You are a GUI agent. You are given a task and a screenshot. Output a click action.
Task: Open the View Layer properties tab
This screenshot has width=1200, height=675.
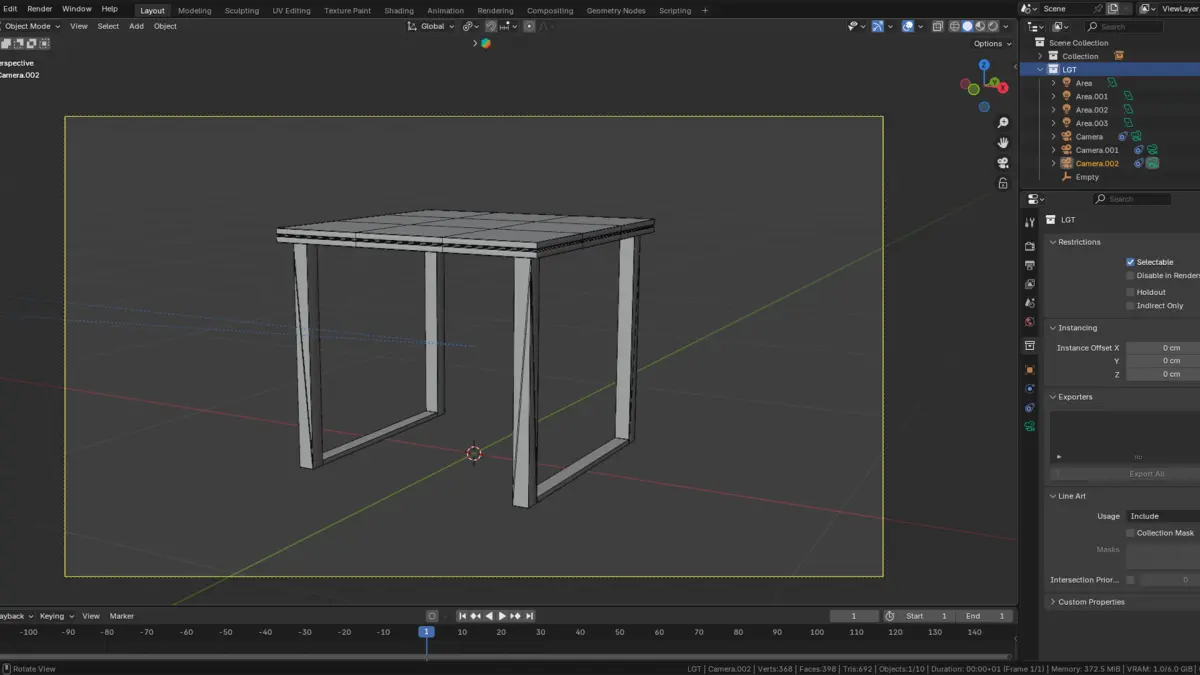pyautogui.click(x=1030, y=284)
